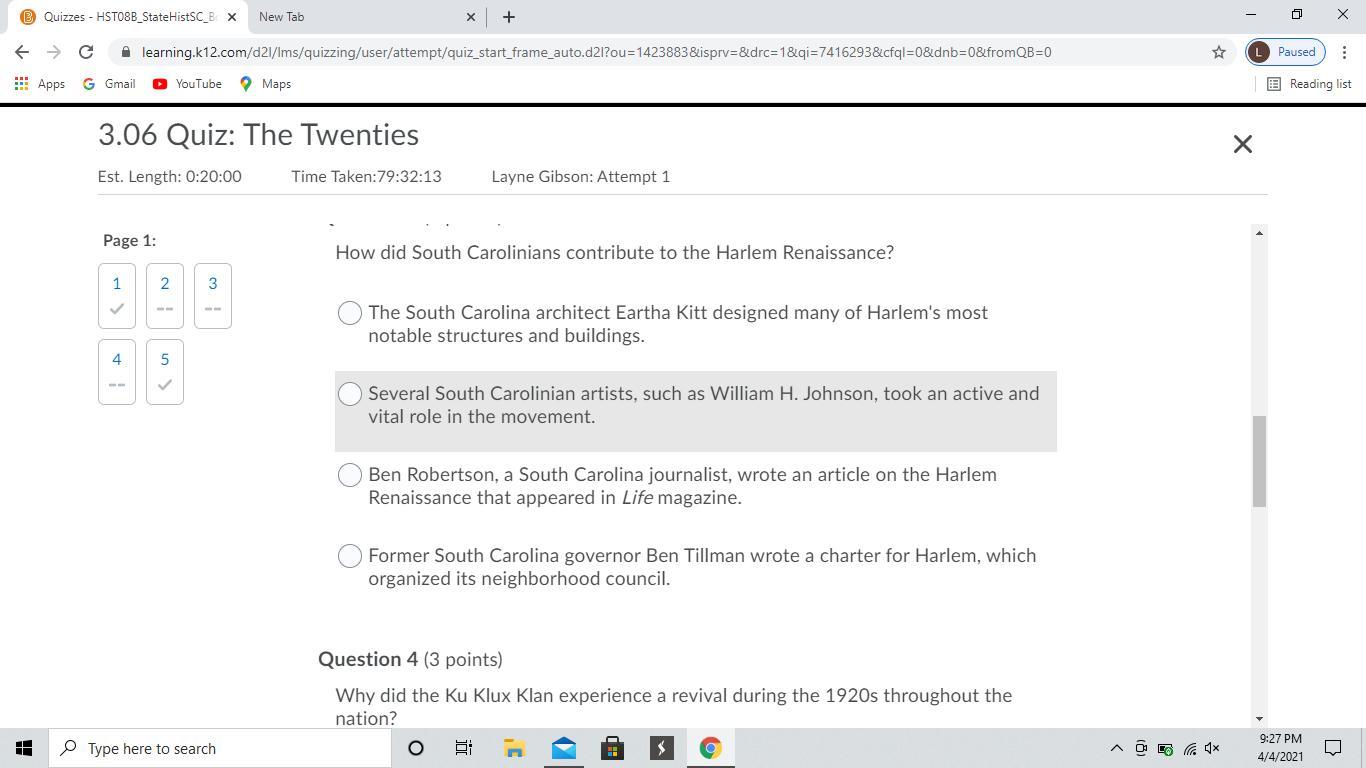Image resolution: width=1366 pixels, height=768 pixels.
Task: Switch to the New Tab tab
Action: click(358, 17)
